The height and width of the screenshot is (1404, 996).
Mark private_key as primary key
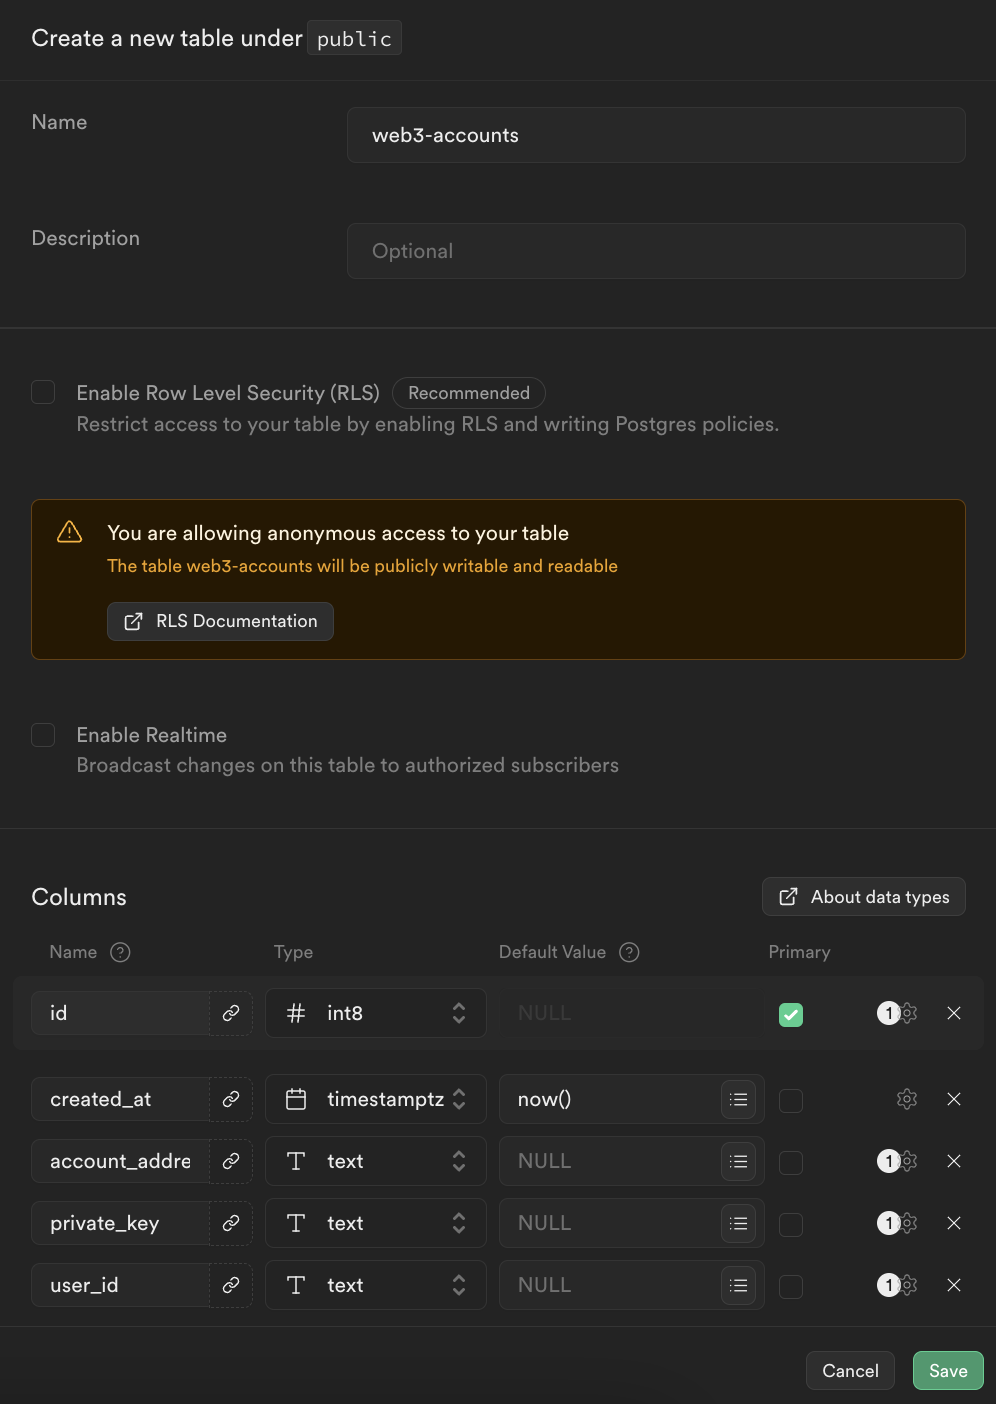point(791,1225)
